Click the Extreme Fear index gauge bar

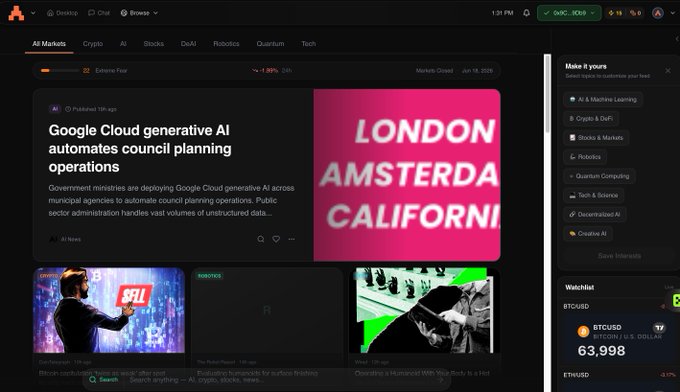click(59, 70)
